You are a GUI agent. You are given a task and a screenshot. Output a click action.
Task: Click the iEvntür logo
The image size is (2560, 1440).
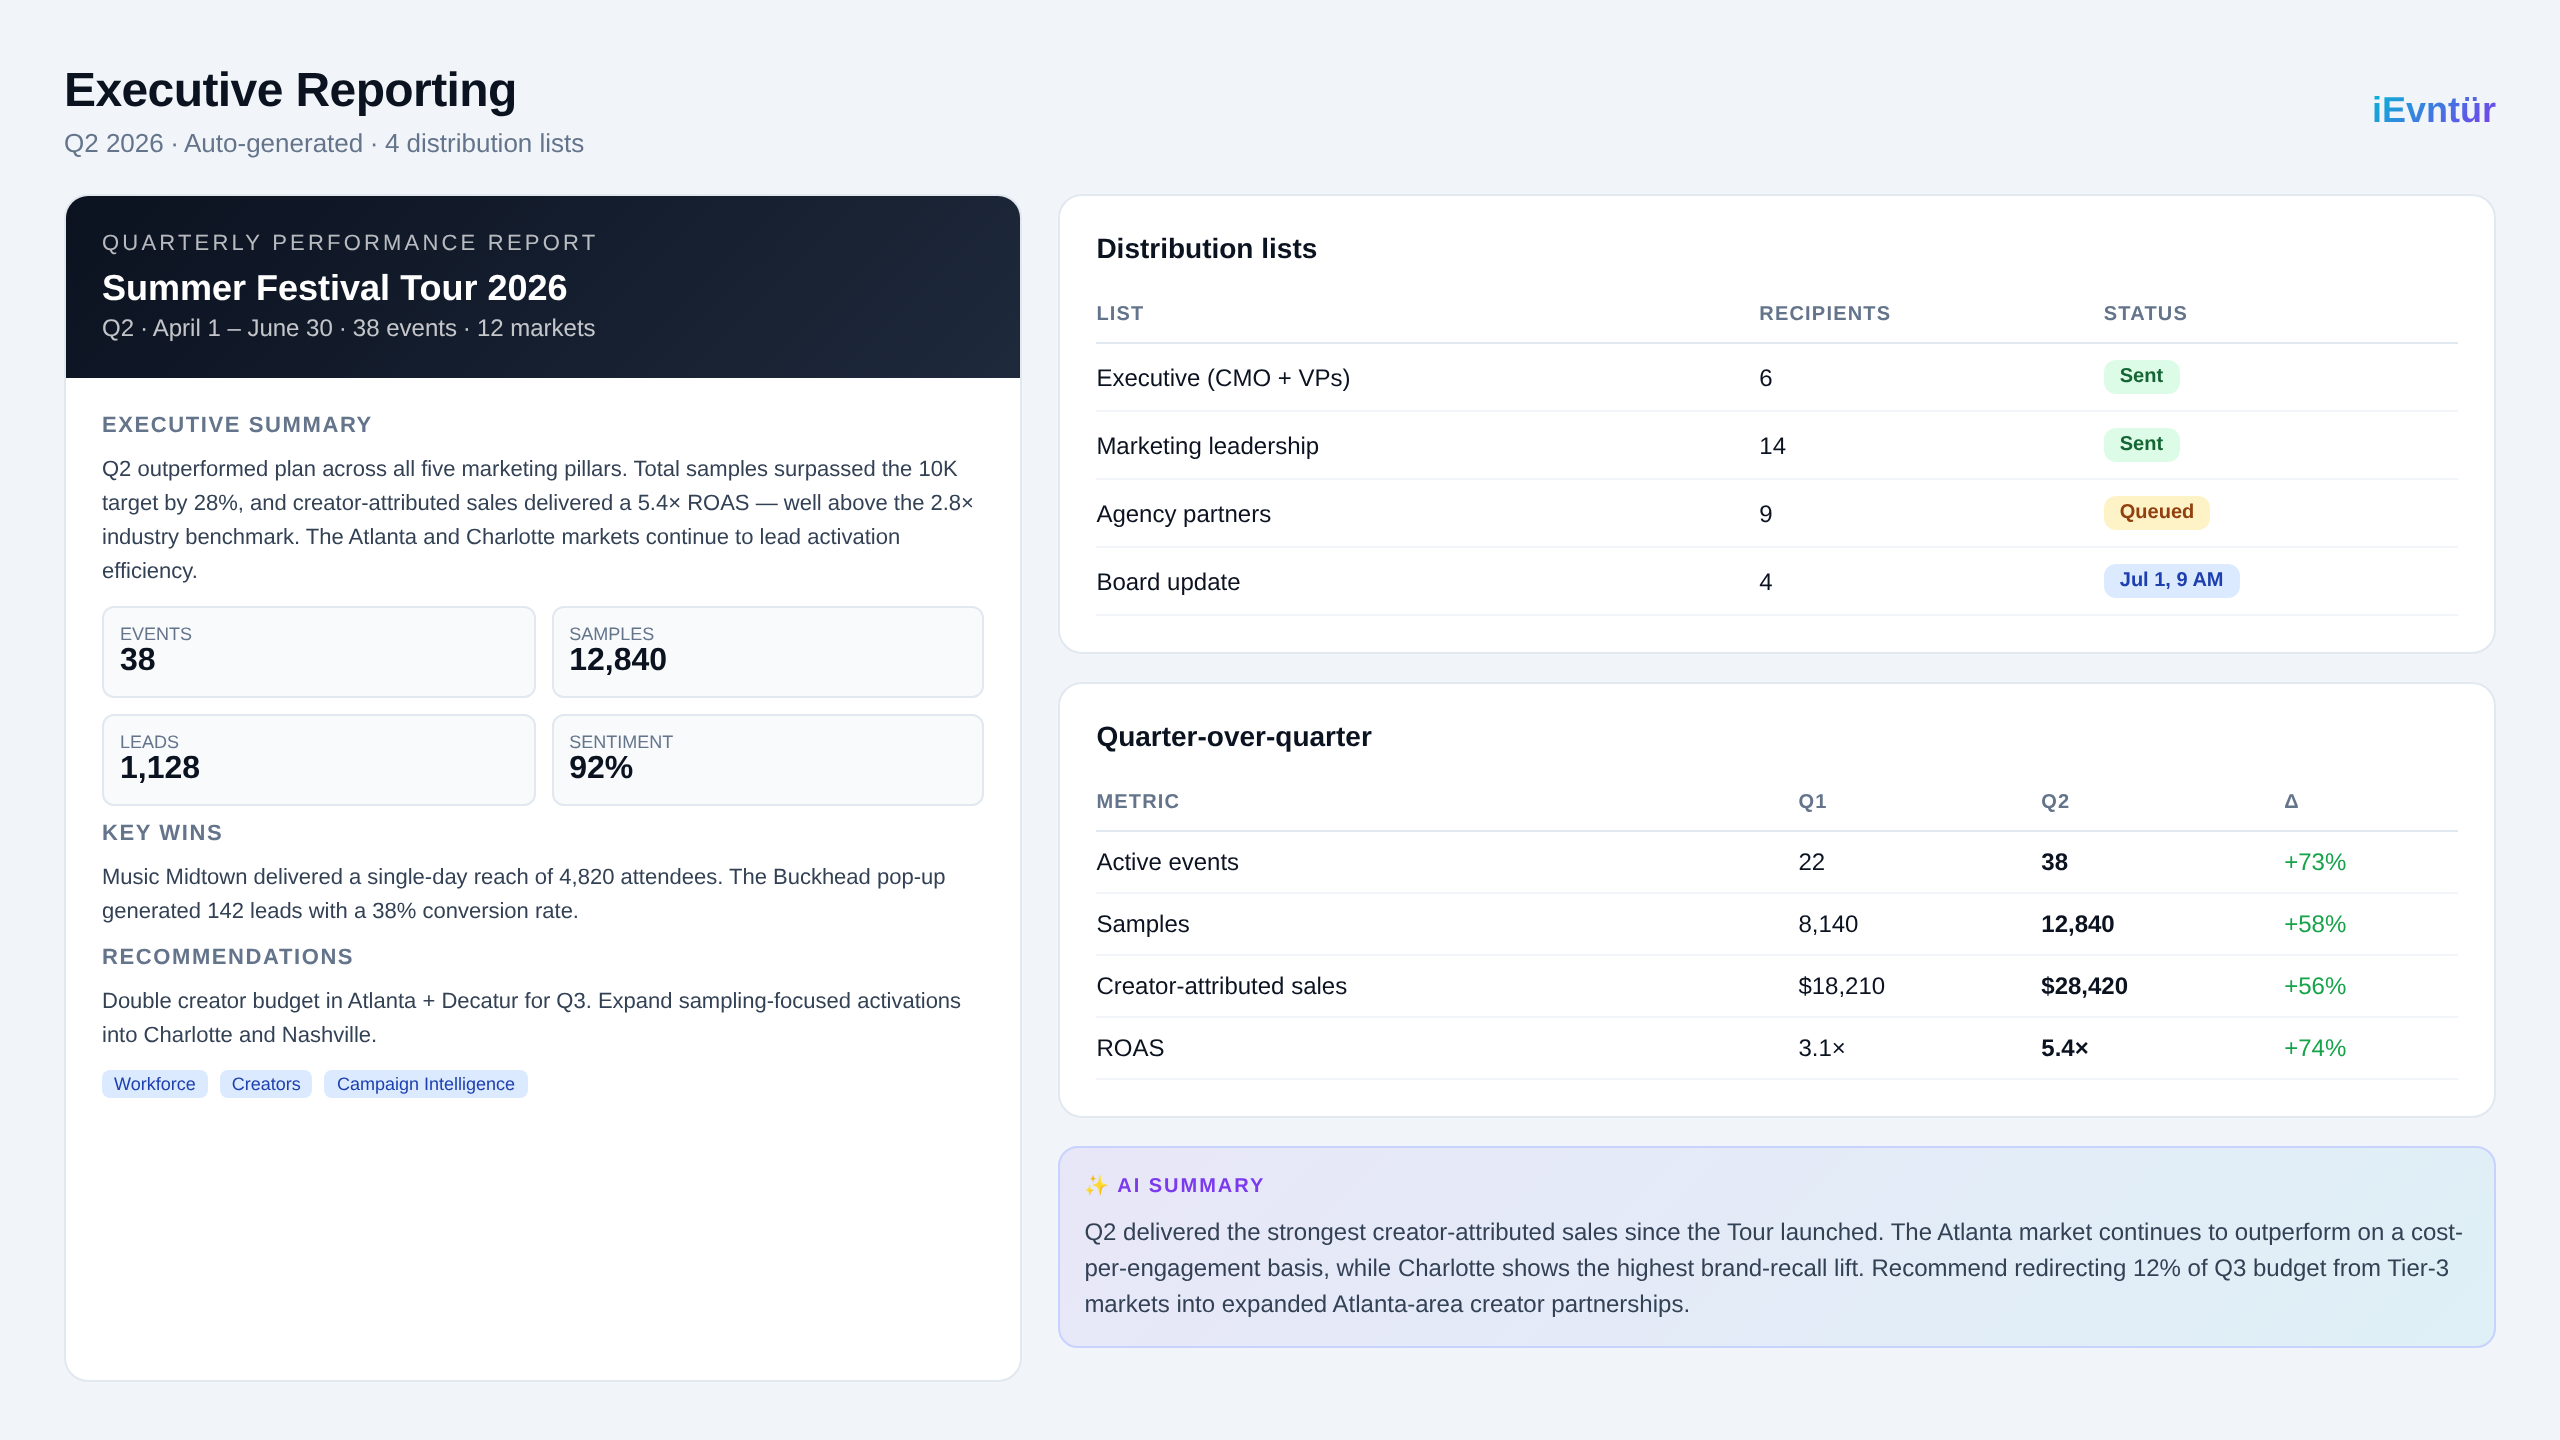2433,110
